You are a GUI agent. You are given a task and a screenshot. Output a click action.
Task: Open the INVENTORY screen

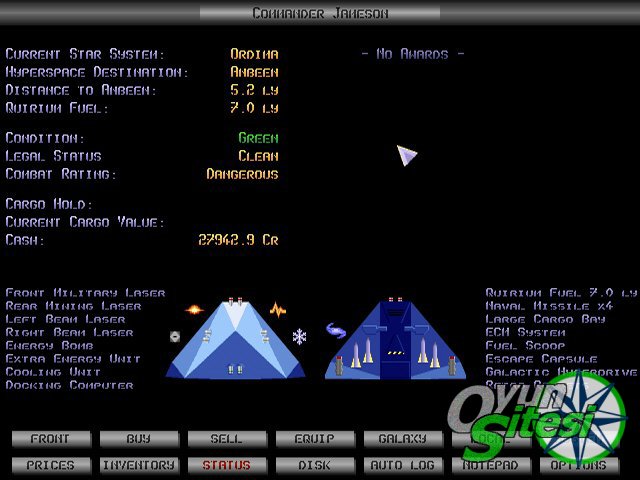coord(139,465)
